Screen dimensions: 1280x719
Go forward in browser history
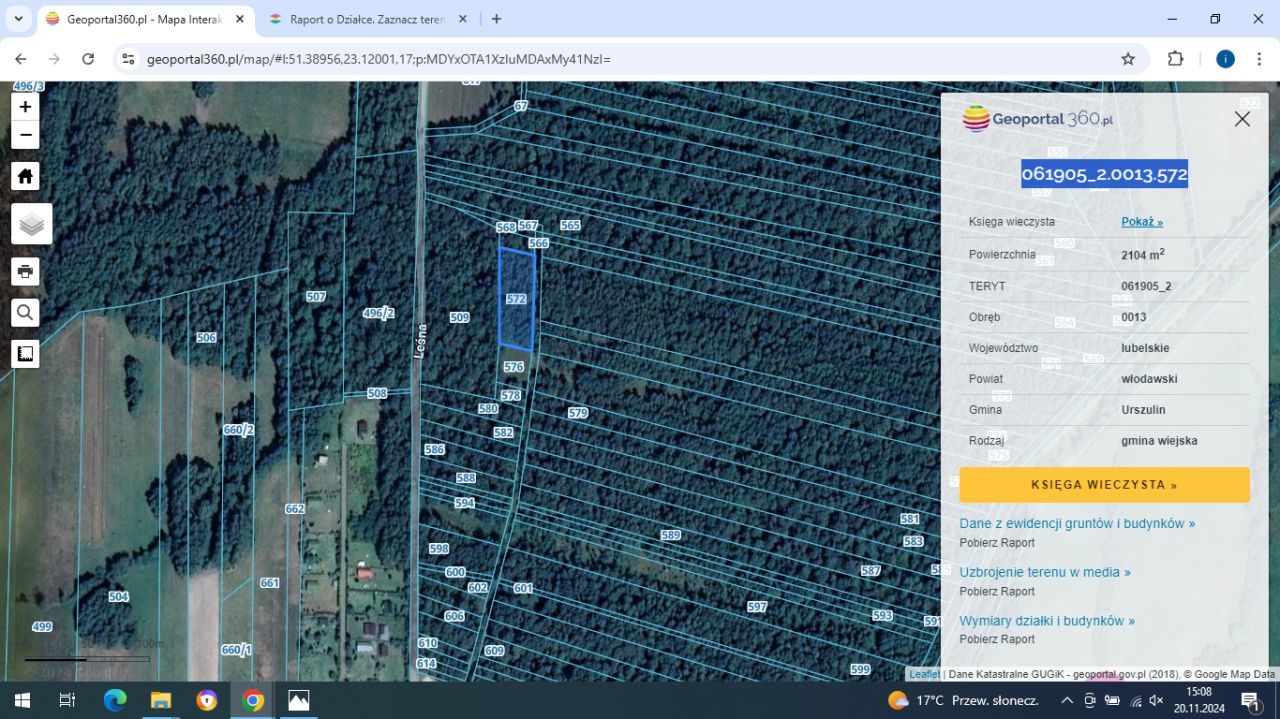pos(54,59)
